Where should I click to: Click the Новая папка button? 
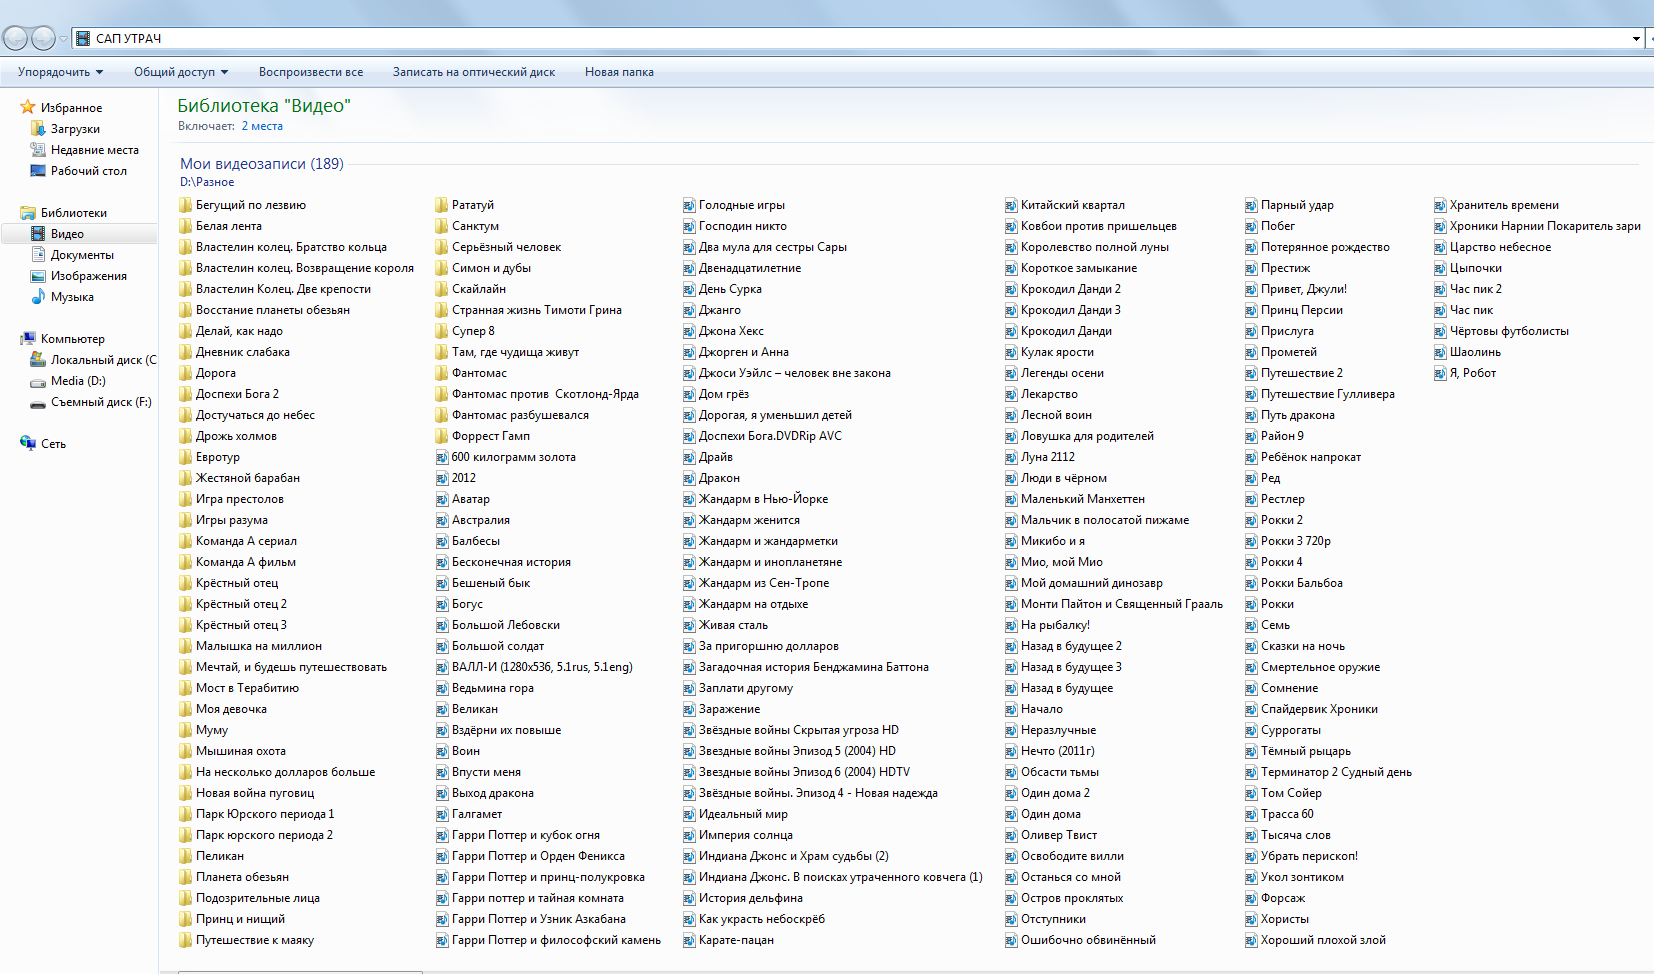pos(619,72)
